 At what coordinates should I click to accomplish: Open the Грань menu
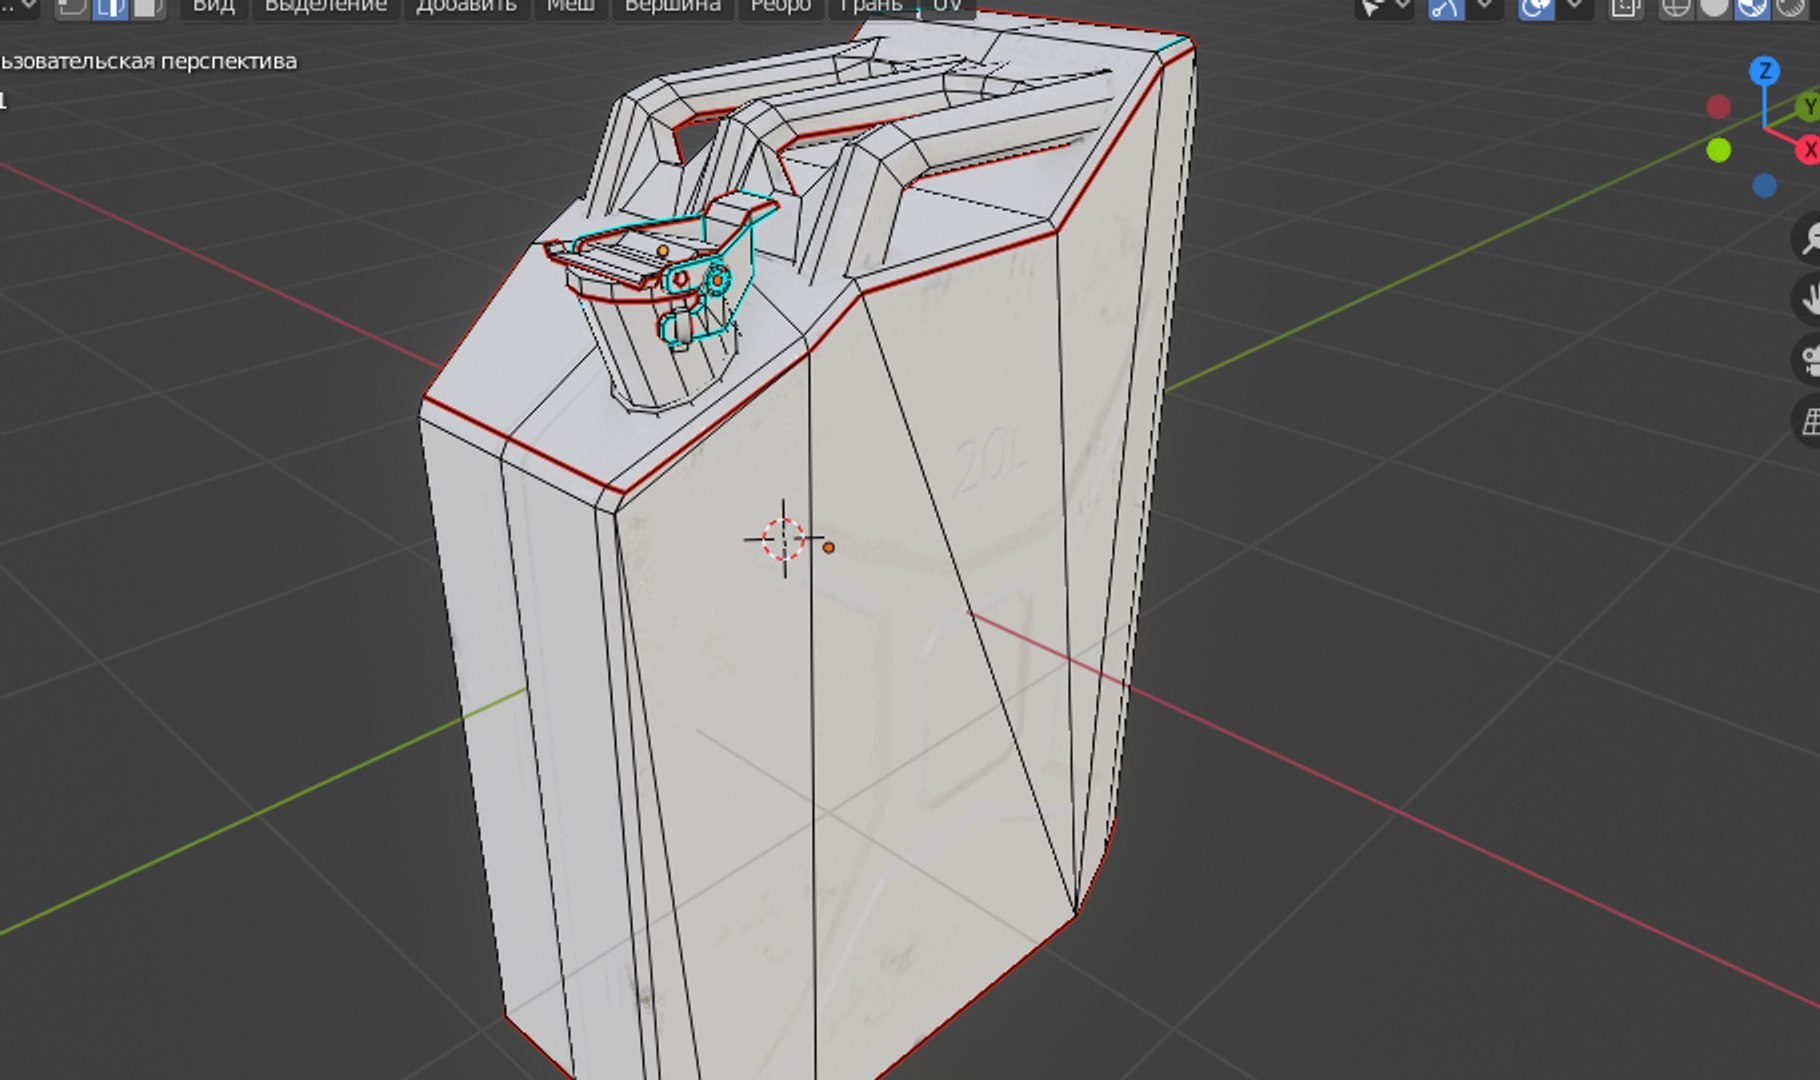click(x=871, y=7)
